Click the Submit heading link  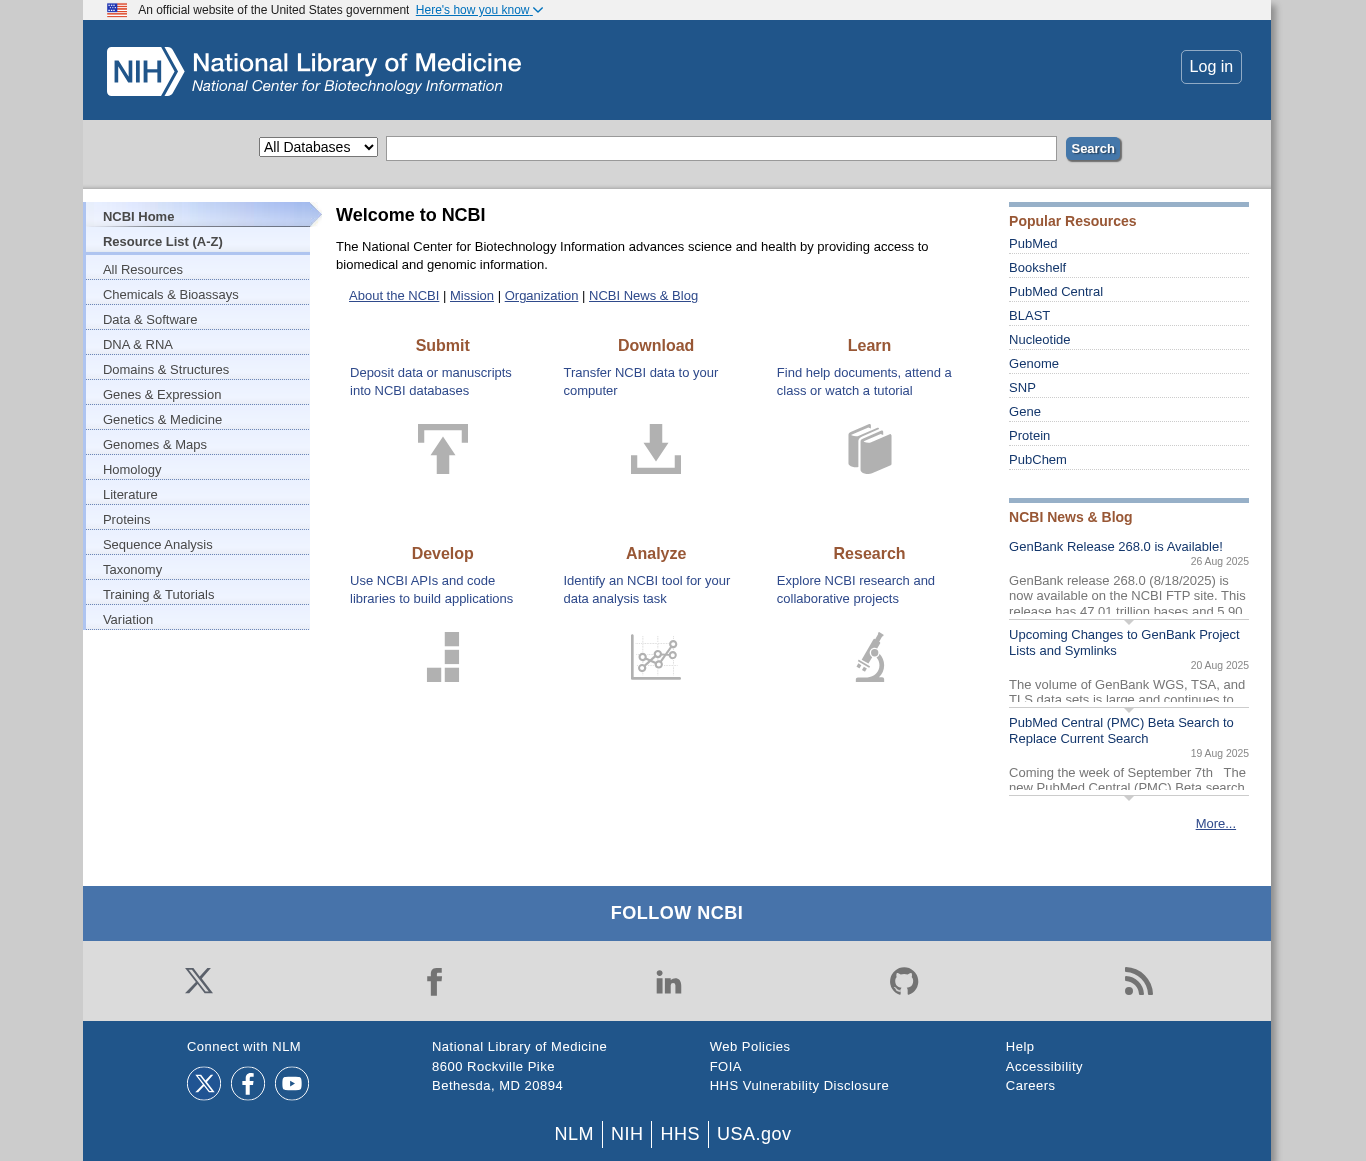point(442,346)
